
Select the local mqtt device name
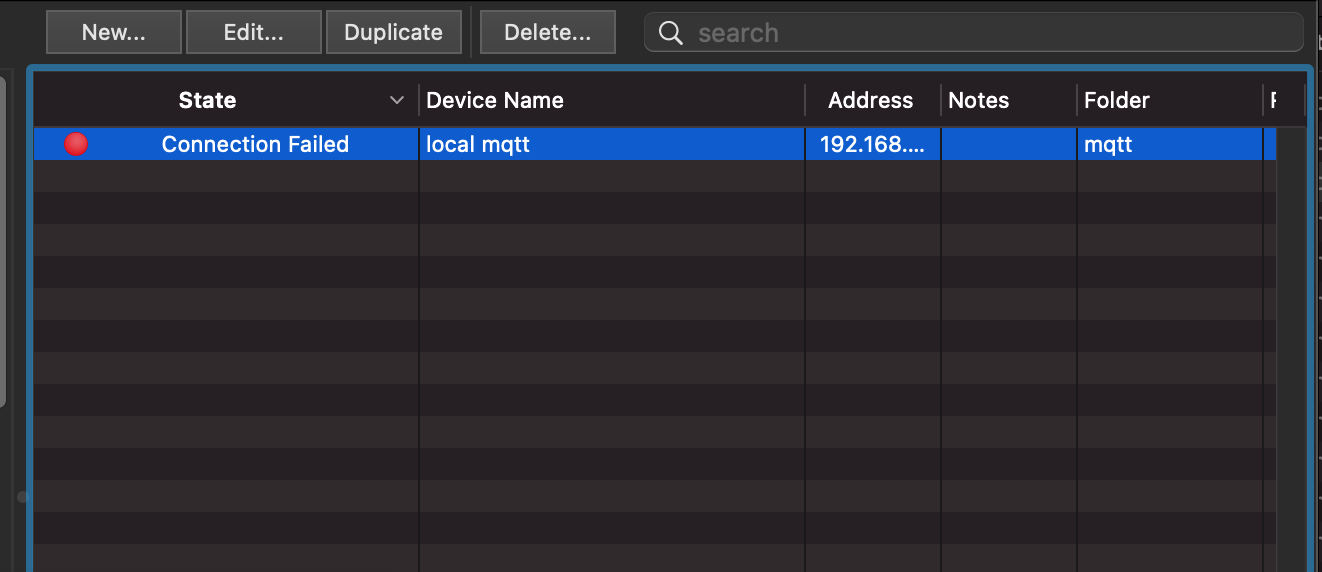[478, 144]
